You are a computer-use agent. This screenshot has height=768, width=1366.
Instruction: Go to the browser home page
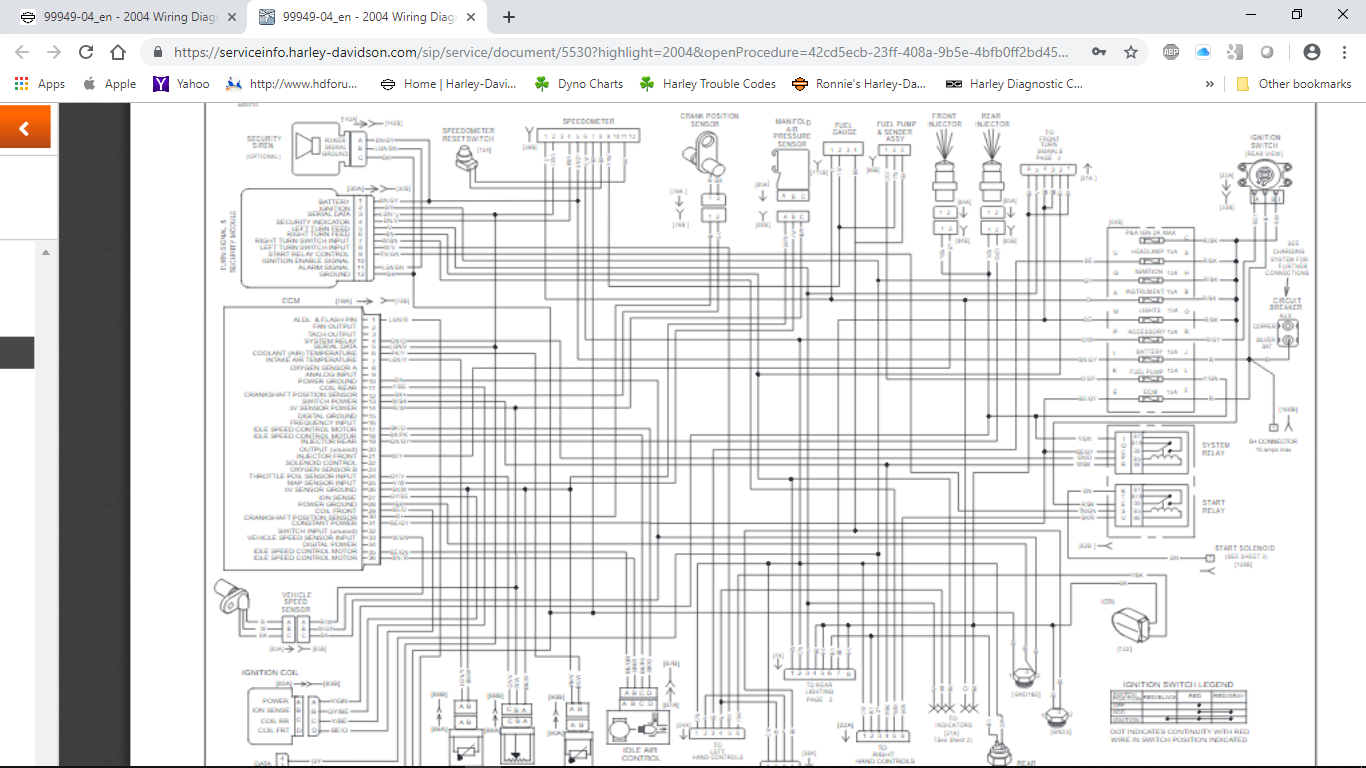click(x=118, y=52)
